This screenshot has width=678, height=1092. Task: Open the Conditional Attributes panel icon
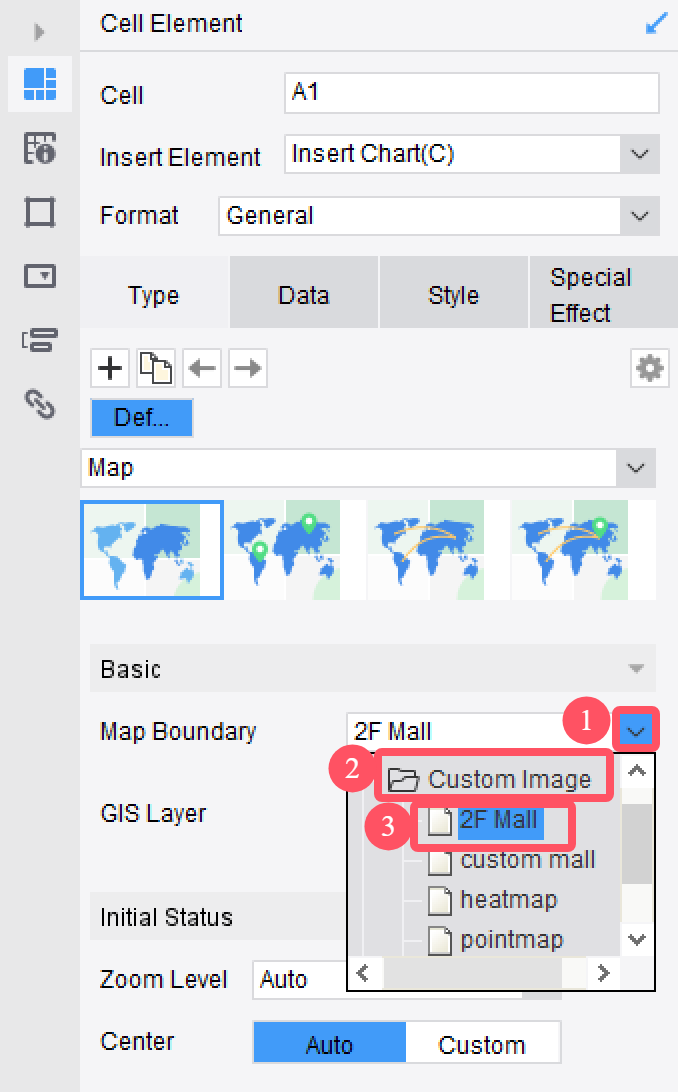(40, 340)
